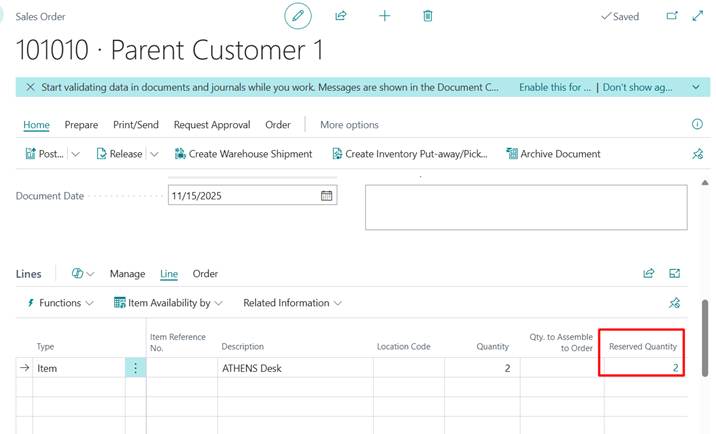Share the Lines section icon
Viewport: 716px width, 434px height.
click(x=648, y=273)
